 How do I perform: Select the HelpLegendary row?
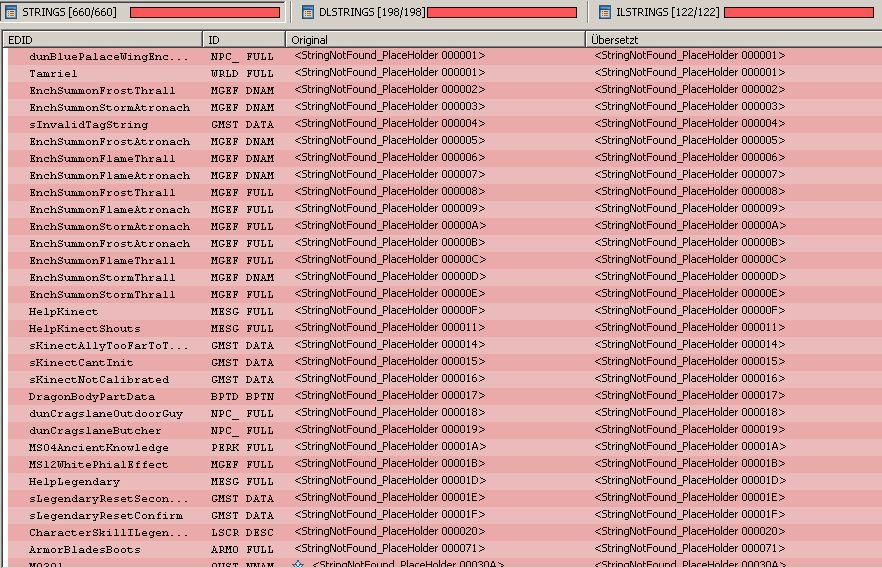click(x=444, y=481)
